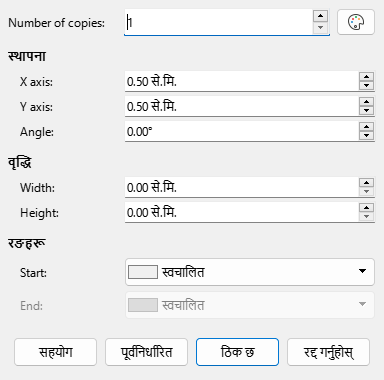Decrease the Angle value
The width and height of the screenshot is (384, 380).
click(x=366, y=136)
